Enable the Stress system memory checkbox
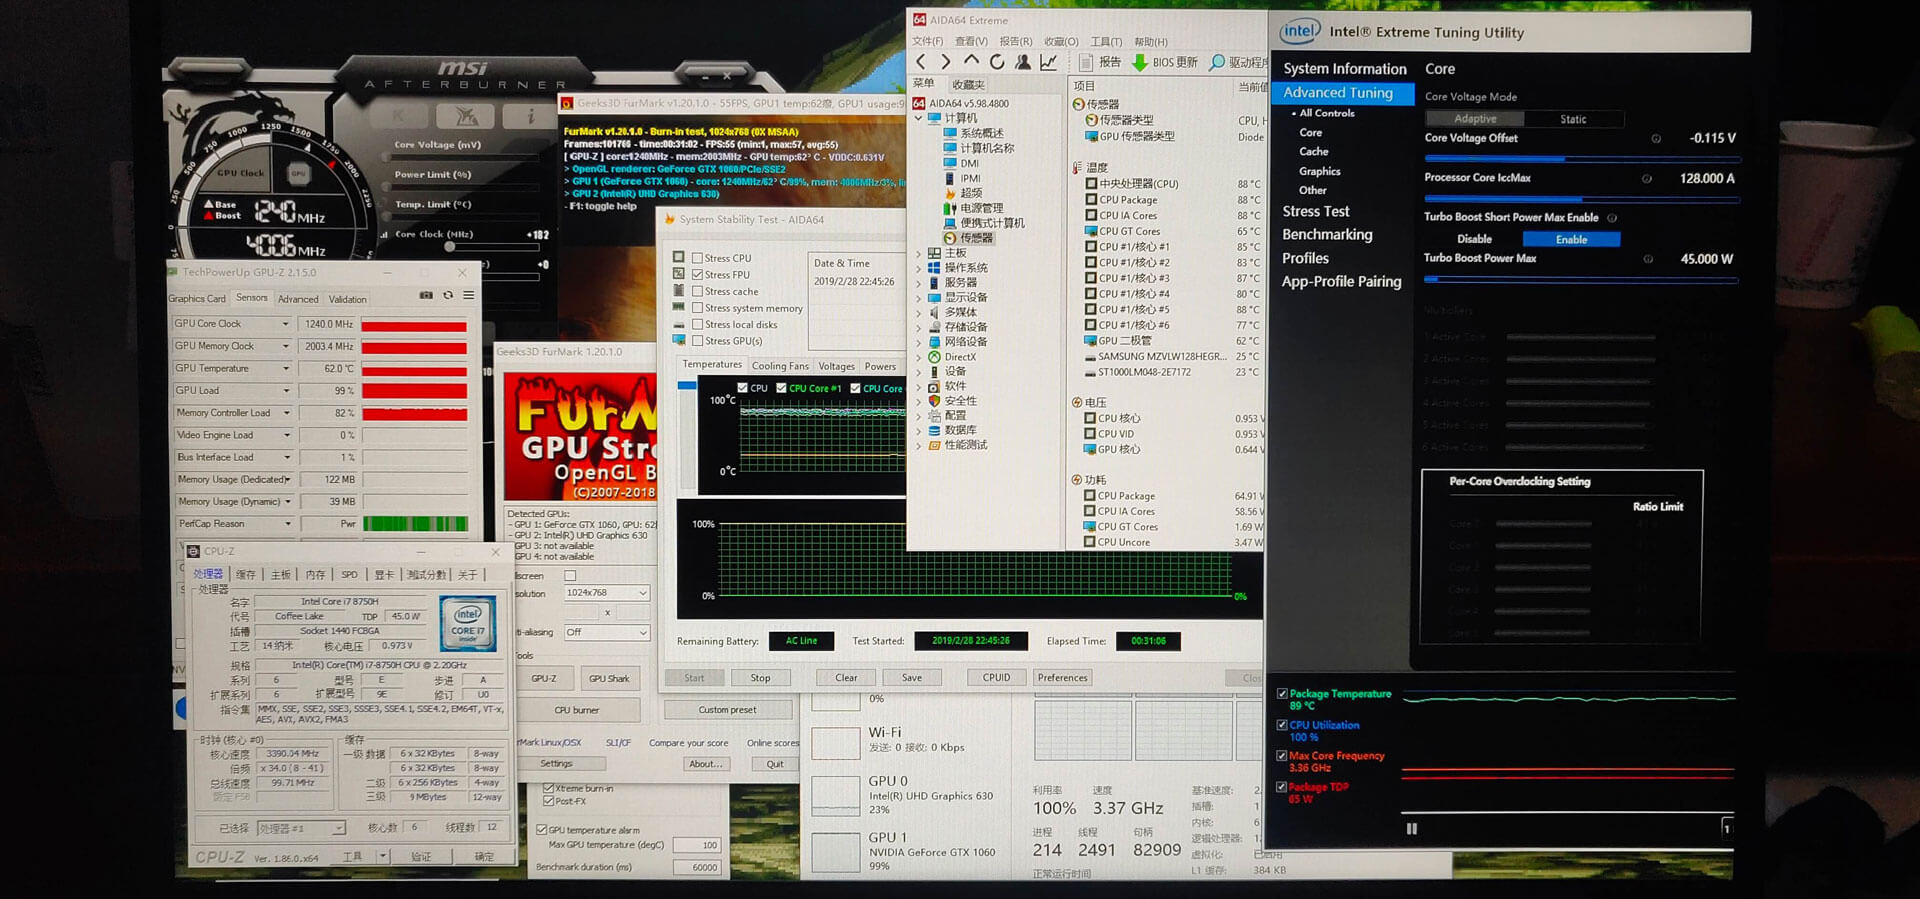The image size is (1920, 899). 697,308
